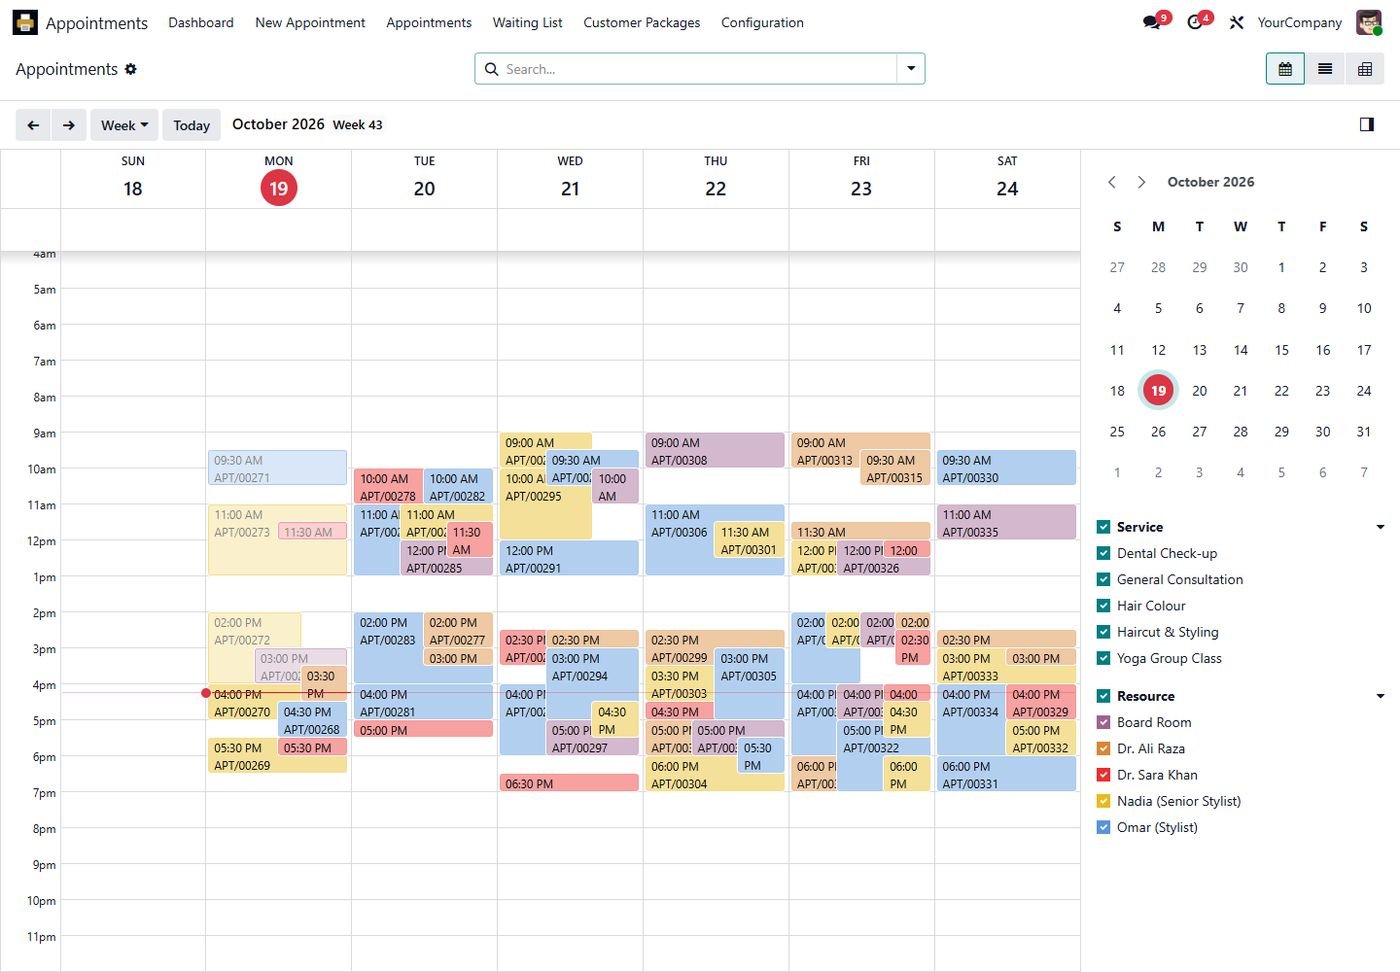The width and height of the screenshot is (1400, 972).
Task: Open Saturday's 06:00 PM APT/00331 appointment
Action: click(x=1006, y=774)
